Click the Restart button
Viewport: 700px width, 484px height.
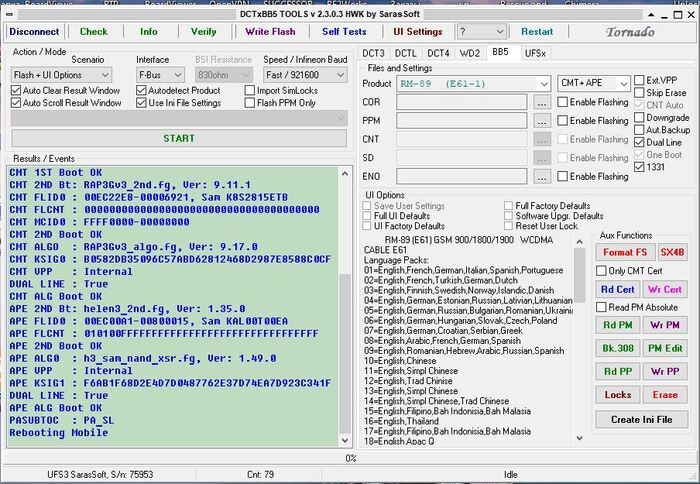(x=537, y=32)
